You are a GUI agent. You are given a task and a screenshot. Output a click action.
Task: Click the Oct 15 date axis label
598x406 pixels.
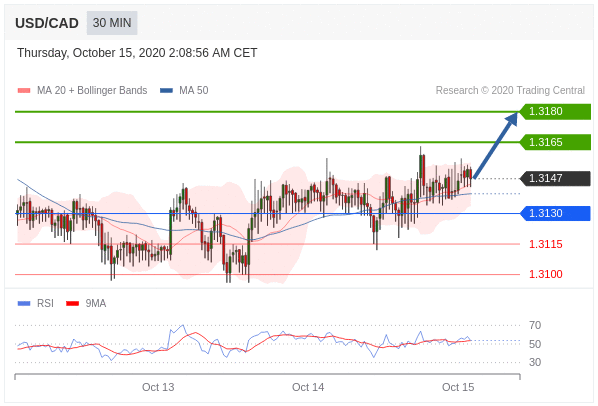[x=458, y=387]
